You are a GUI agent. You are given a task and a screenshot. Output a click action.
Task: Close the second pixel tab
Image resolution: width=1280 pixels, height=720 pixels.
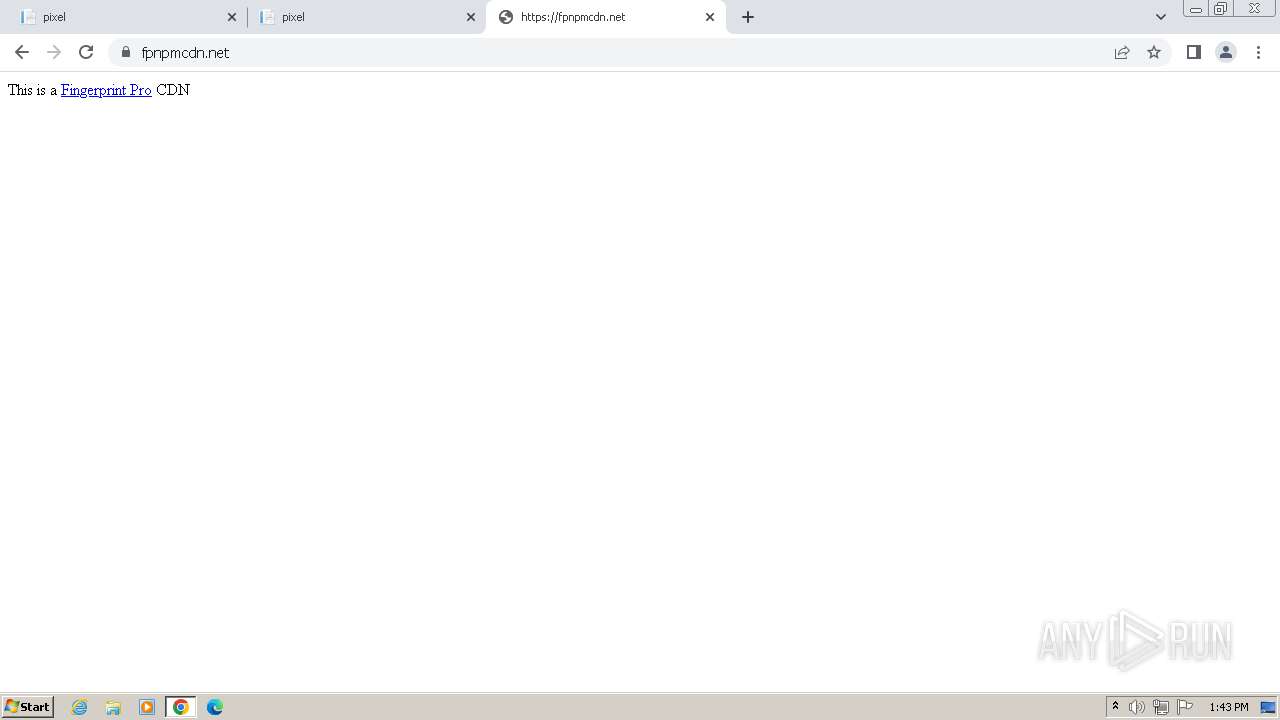pyautogui.click(x=471, y=17)
